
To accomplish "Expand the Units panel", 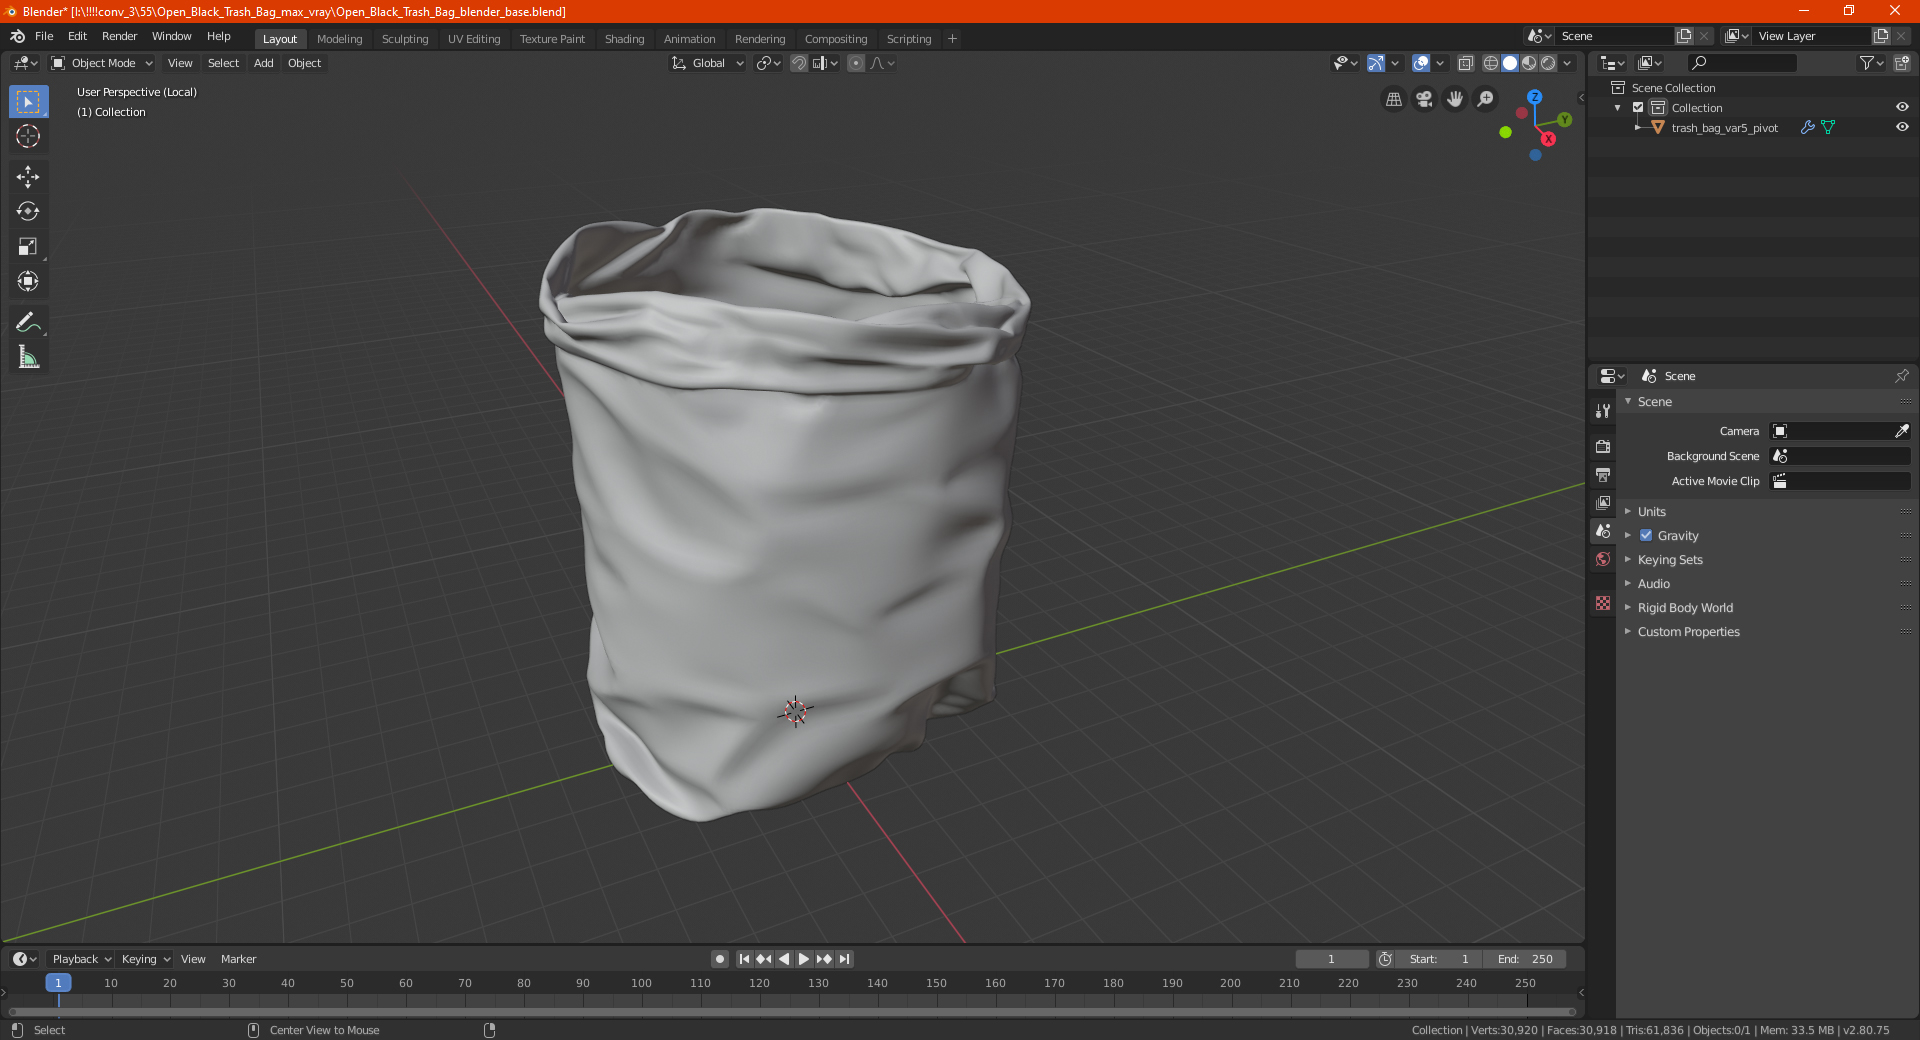I will click(1651, 511).
